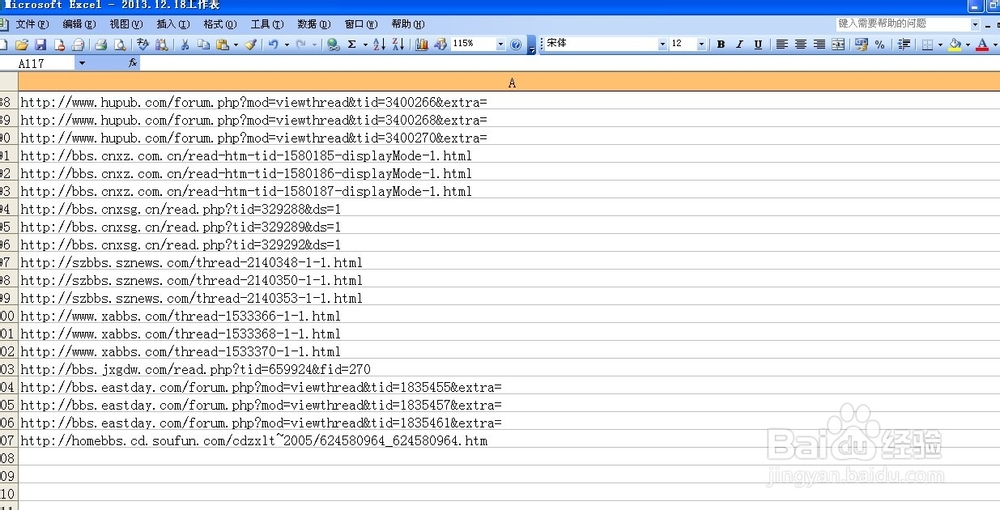
Task: Open the 115% zoom dropdown
Action: click(x=501, y=45)
